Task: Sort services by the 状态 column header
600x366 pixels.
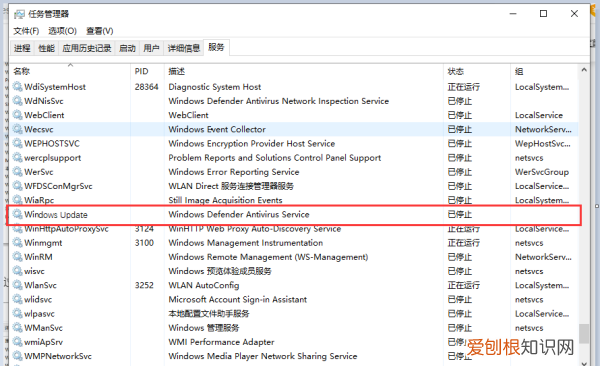Action: tap(477, 71)
